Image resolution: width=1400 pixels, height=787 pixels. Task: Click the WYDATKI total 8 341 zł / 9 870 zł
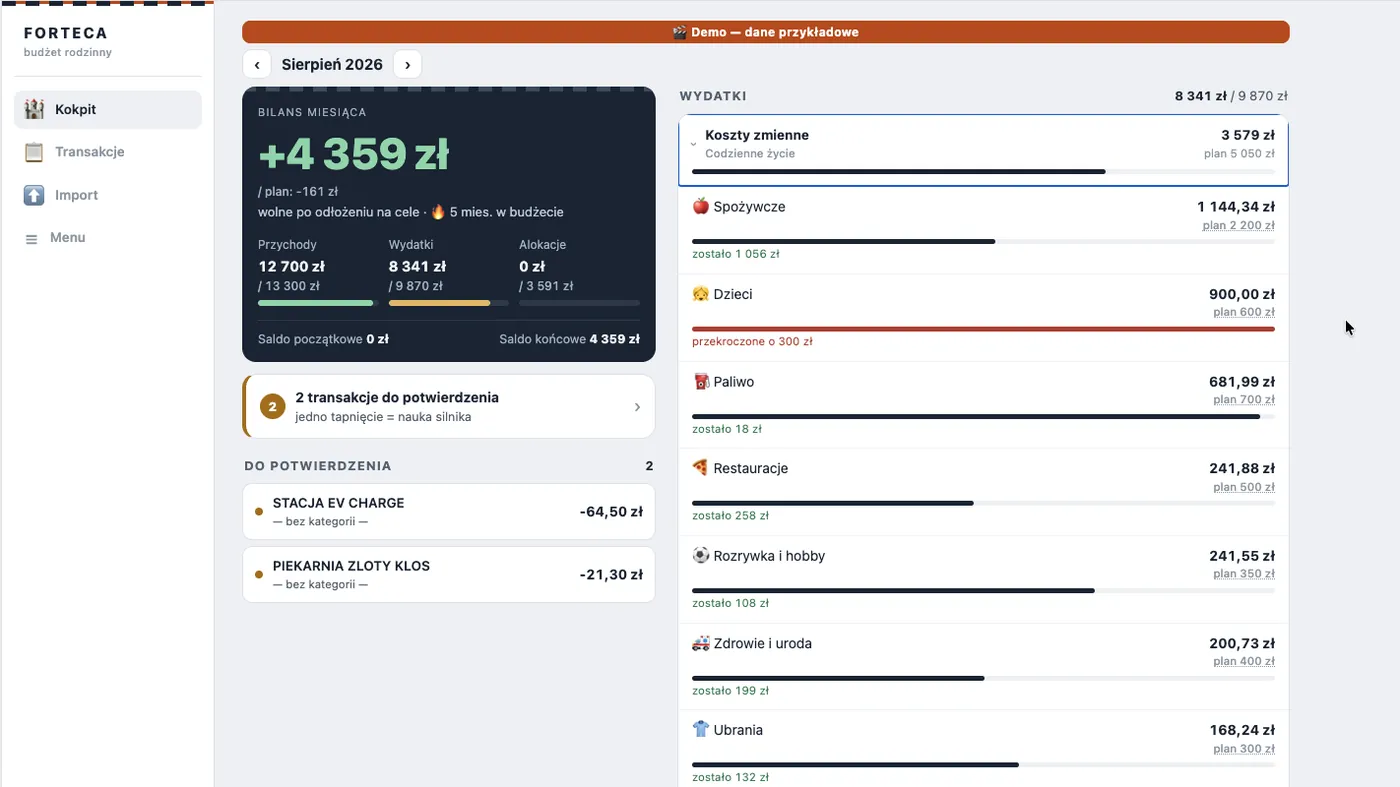point(1231,97)
